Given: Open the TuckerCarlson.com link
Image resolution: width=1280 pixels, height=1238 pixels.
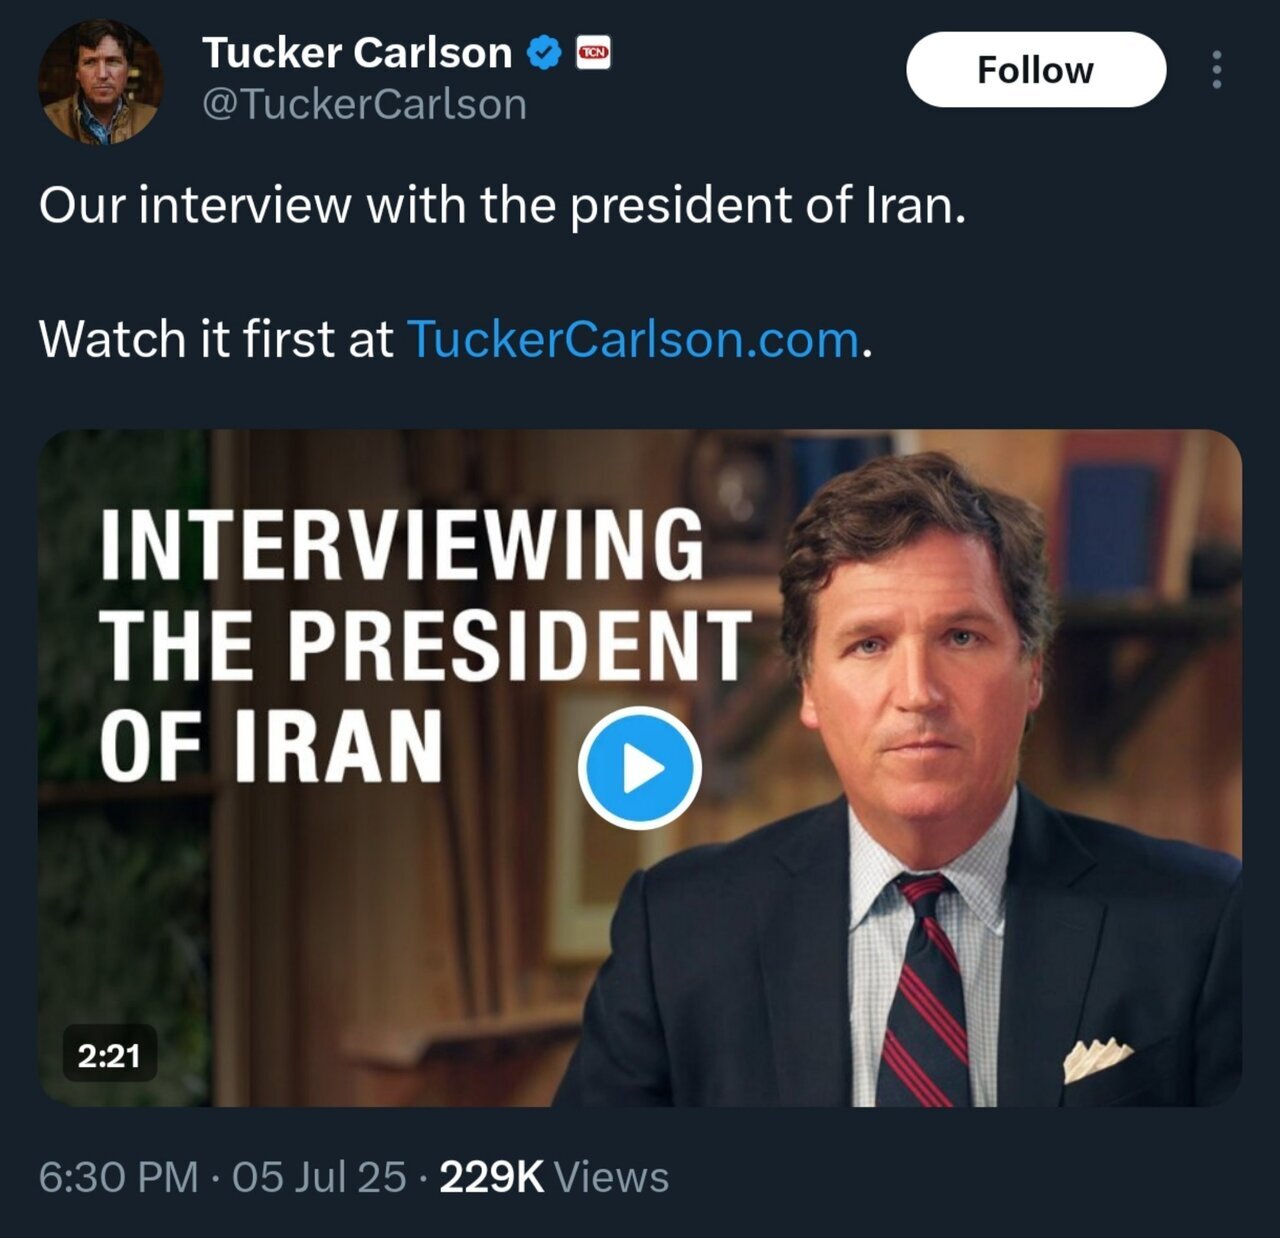Looking at the screenshot, I should (x=633, y=339).
